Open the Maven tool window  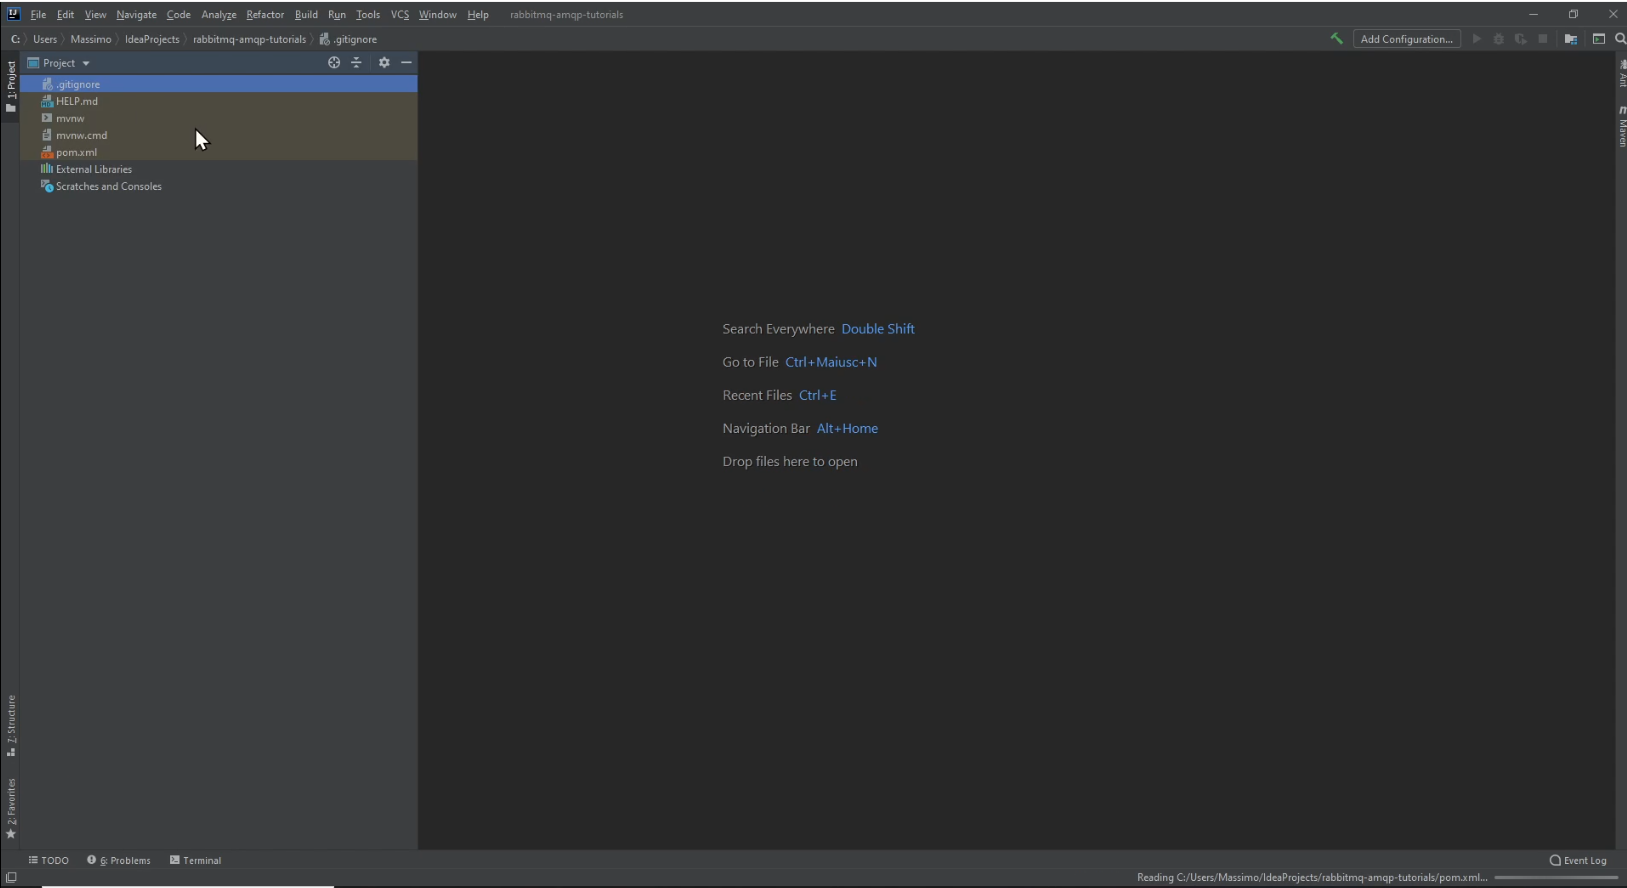1621,126
